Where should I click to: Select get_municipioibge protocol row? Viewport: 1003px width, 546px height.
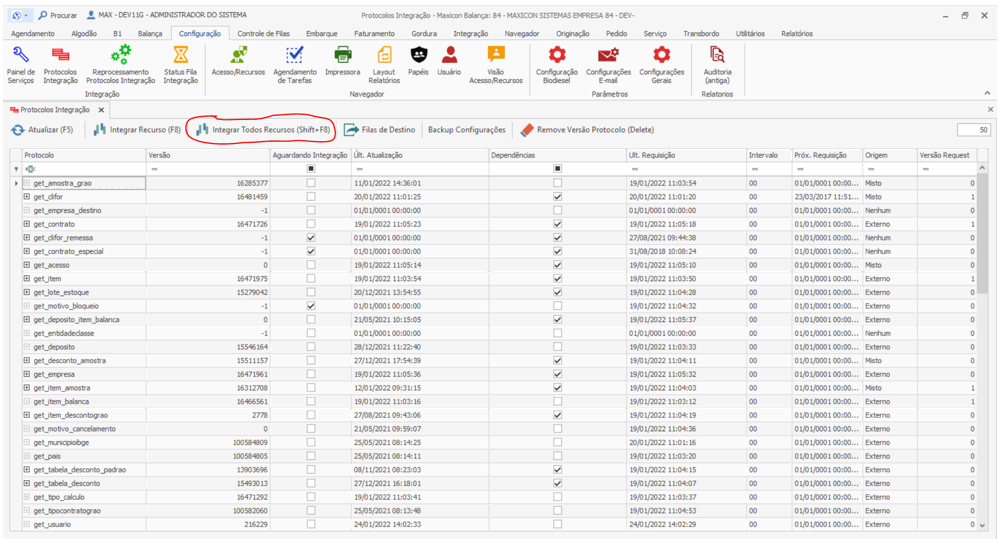coord(500,442)
